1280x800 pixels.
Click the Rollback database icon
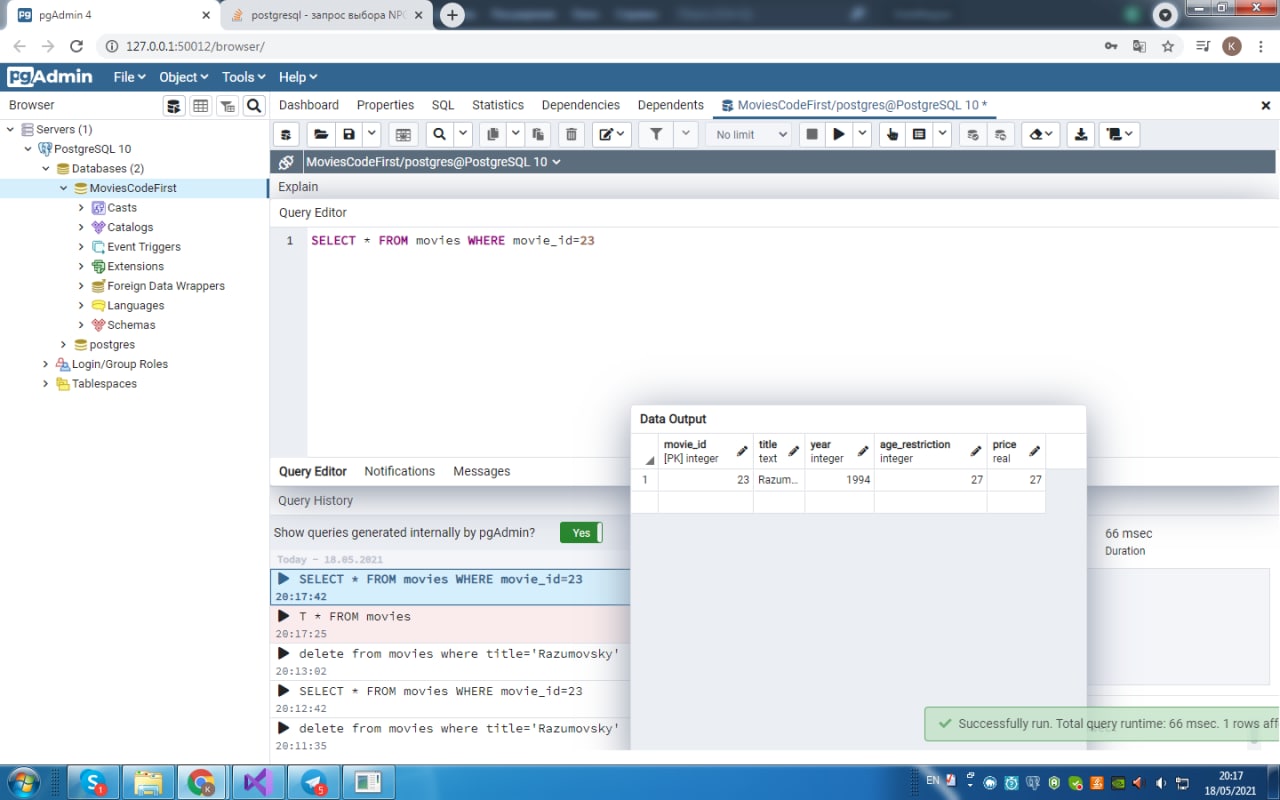point(1001,134)
